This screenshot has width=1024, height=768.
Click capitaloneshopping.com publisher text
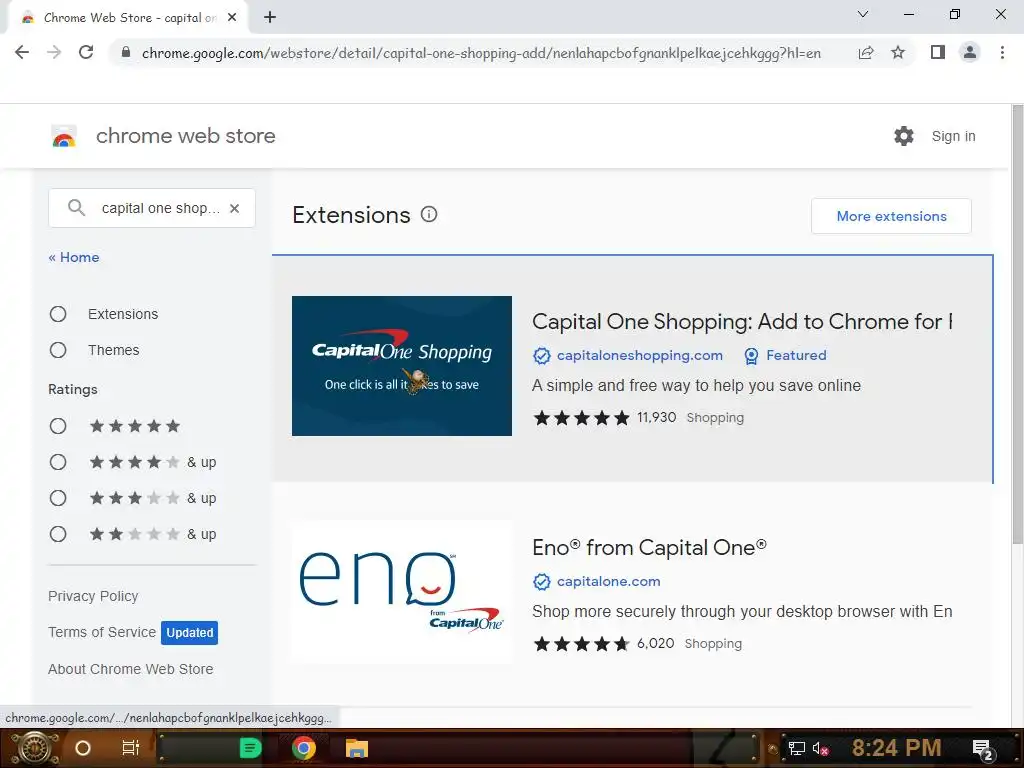pos(640,355)
